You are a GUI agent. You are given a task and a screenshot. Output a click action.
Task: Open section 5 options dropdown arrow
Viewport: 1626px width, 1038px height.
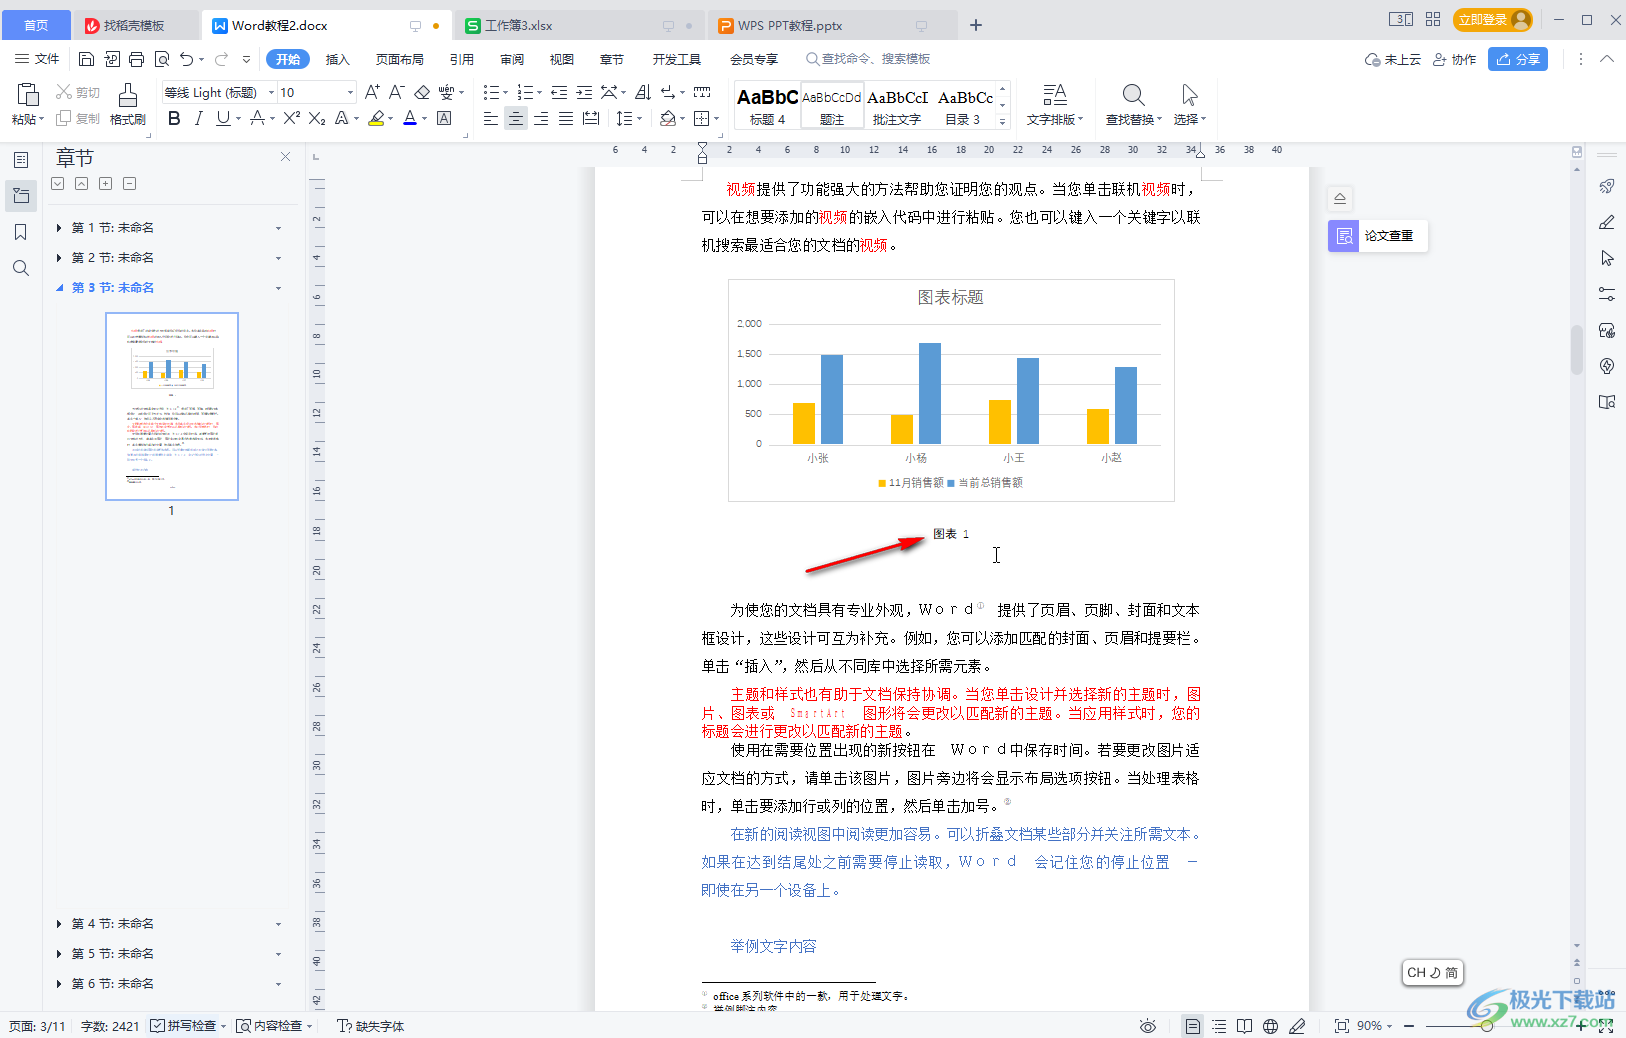279,954
